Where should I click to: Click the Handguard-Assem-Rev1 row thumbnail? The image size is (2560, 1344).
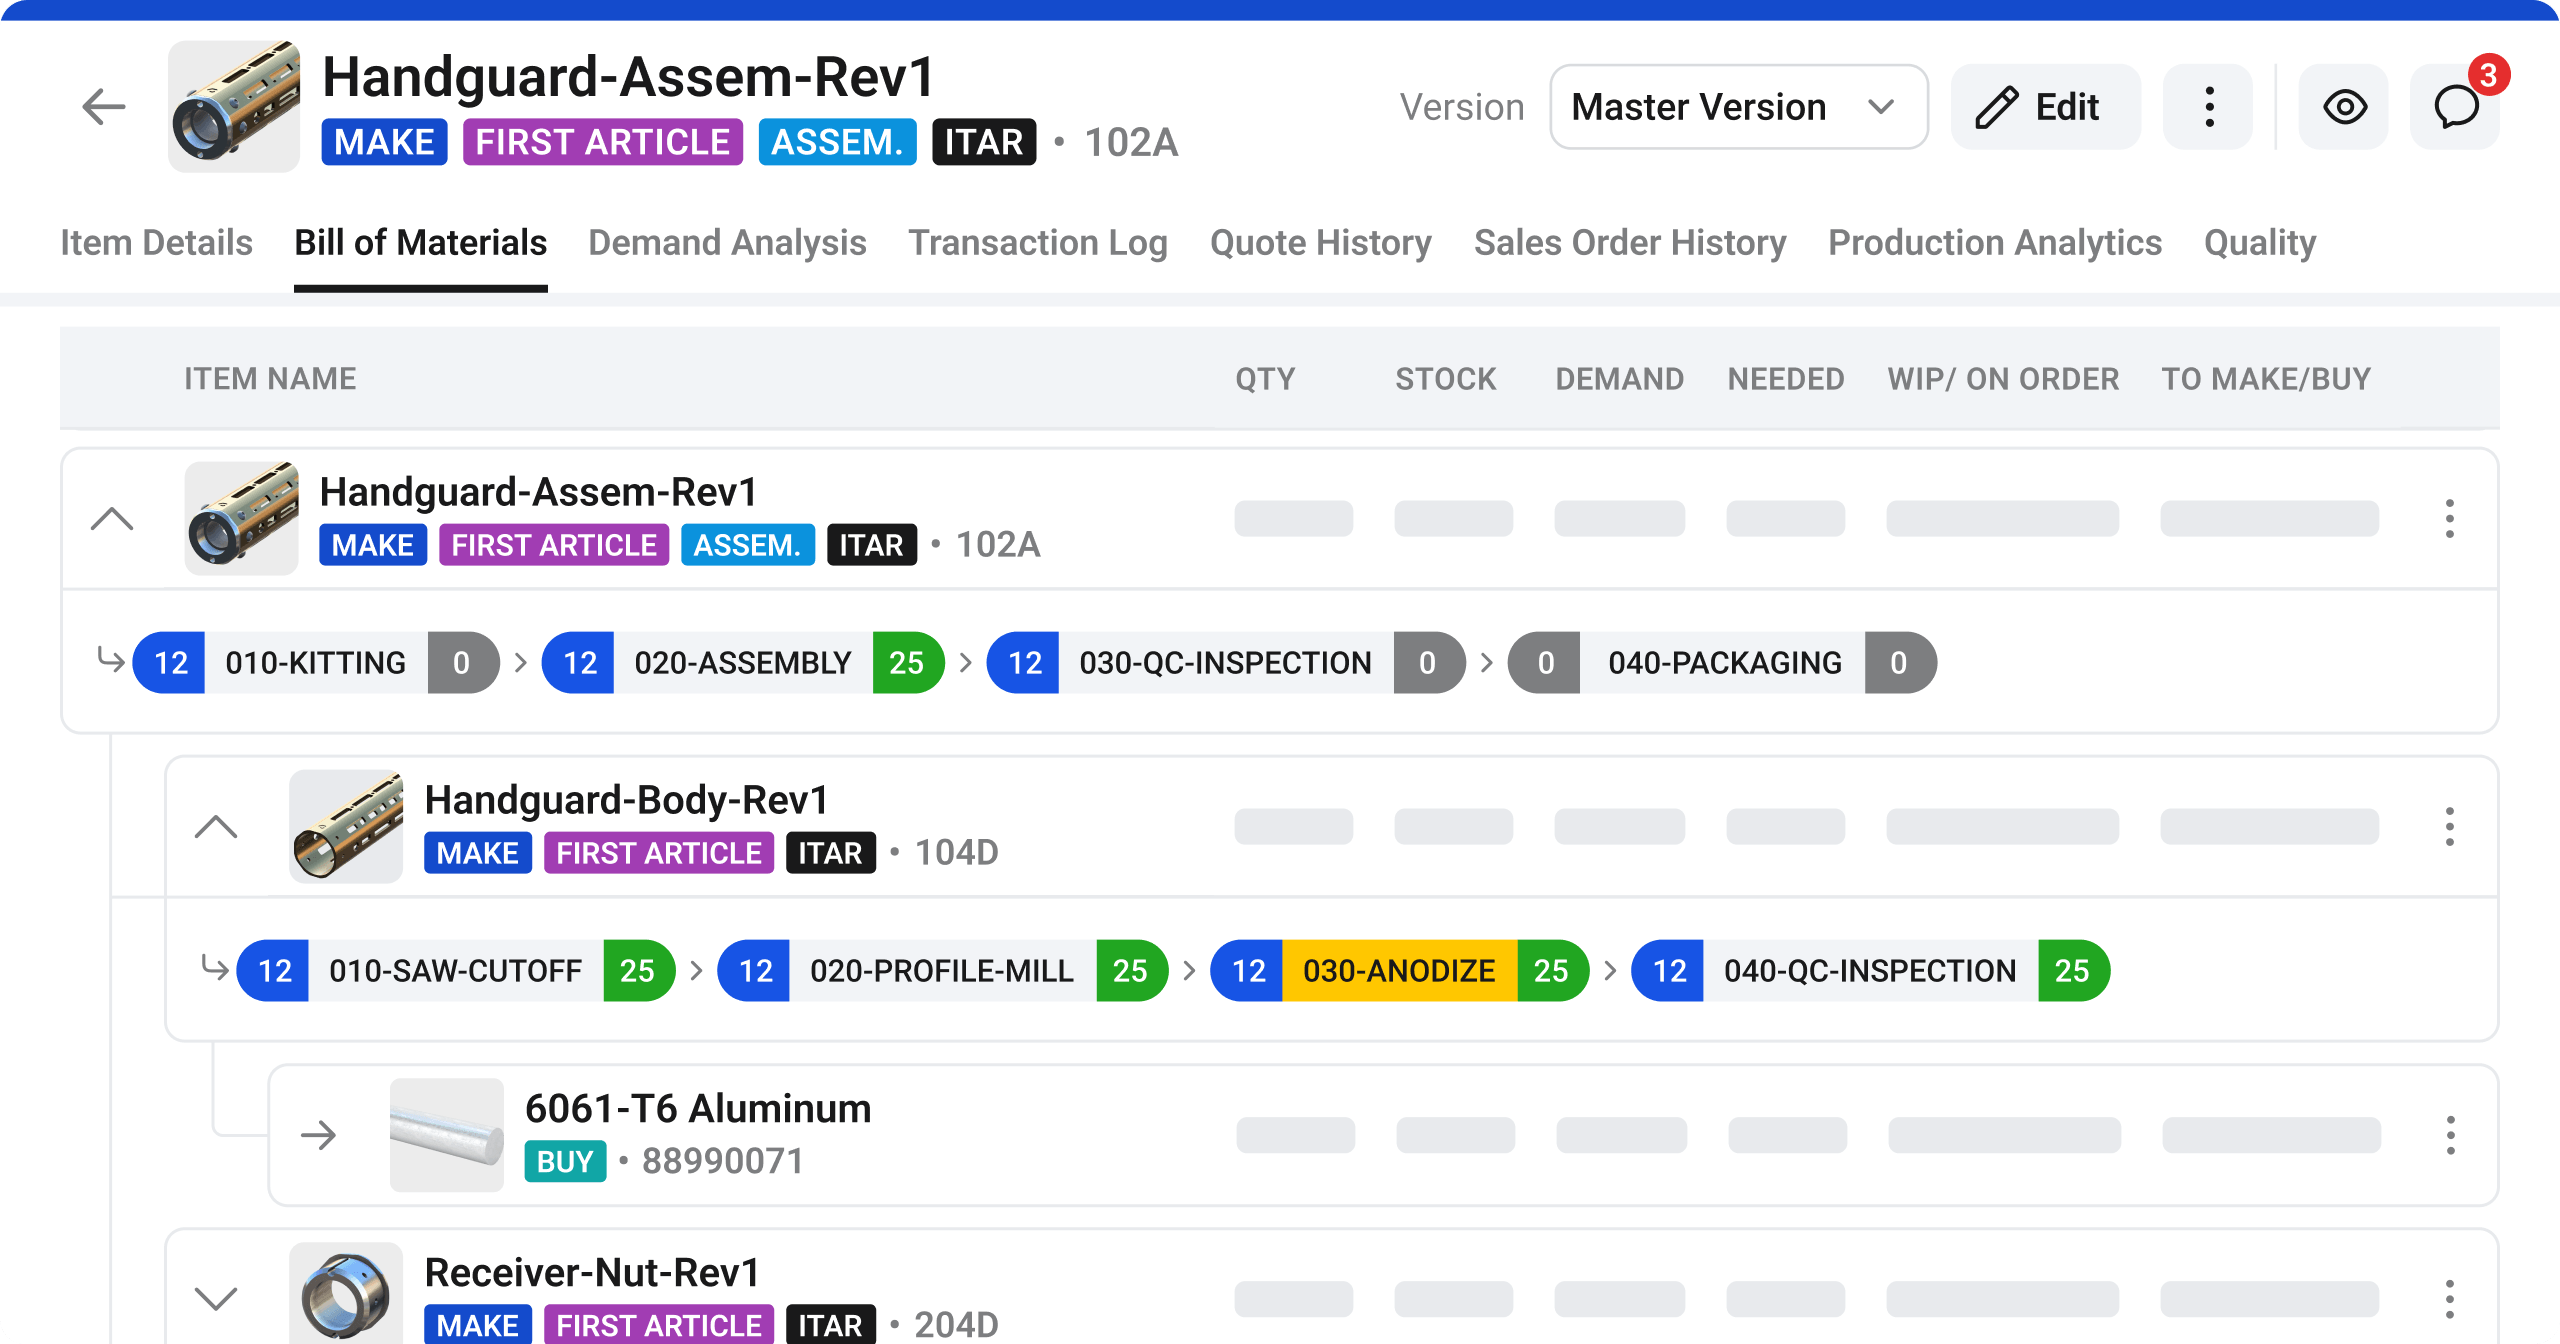point(242,518)
